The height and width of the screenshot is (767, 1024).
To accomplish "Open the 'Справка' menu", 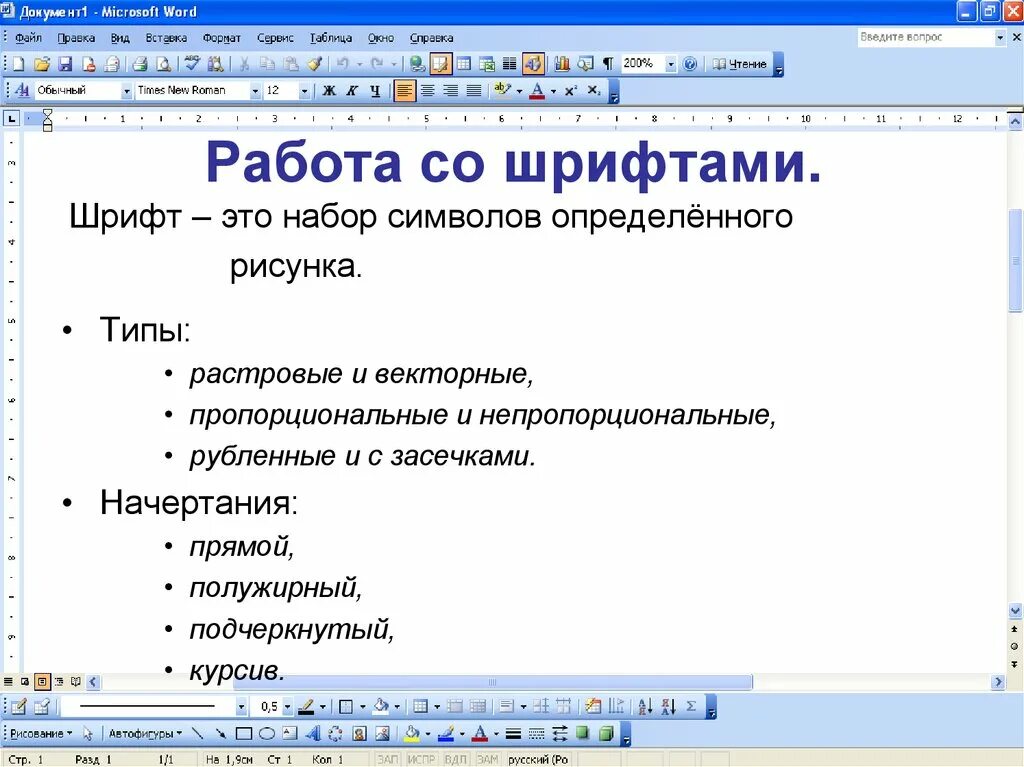I will [431, 38].
